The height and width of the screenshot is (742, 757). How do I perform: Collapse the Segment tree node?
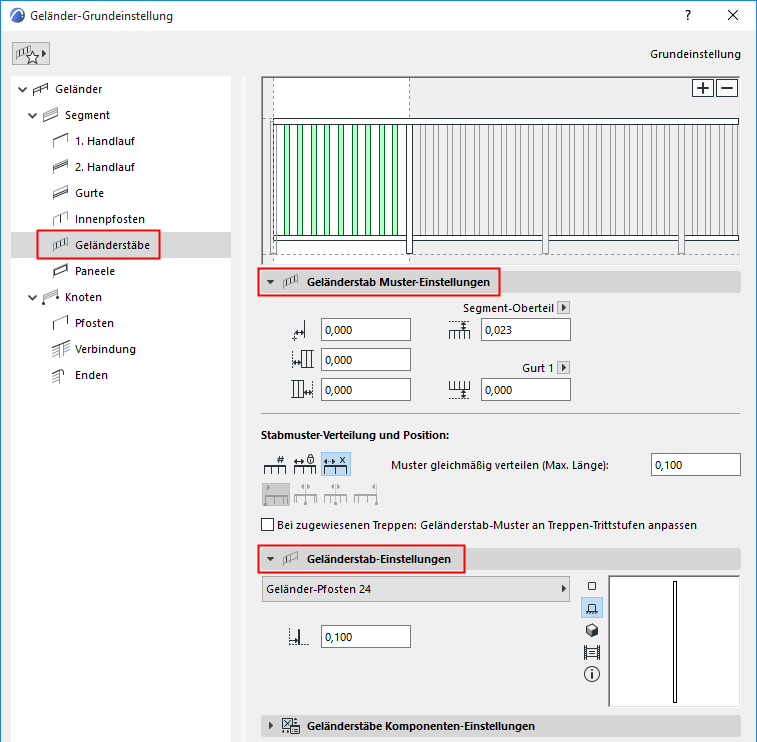click(32, 115)
